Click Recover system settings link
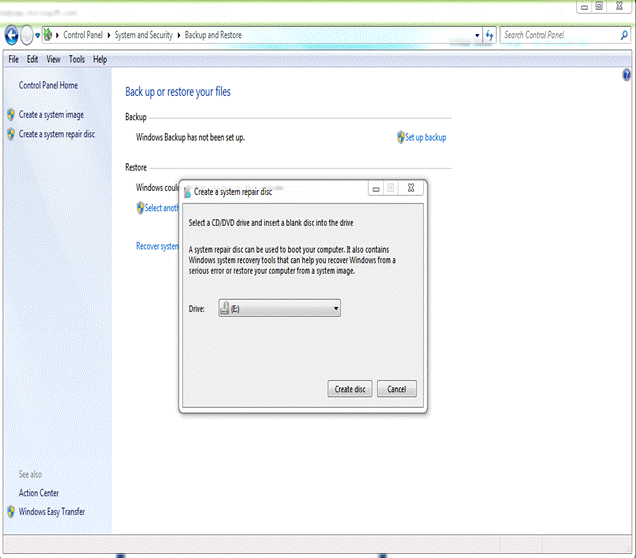The width and height of the screenshot is (636, 558). (157, 246)
